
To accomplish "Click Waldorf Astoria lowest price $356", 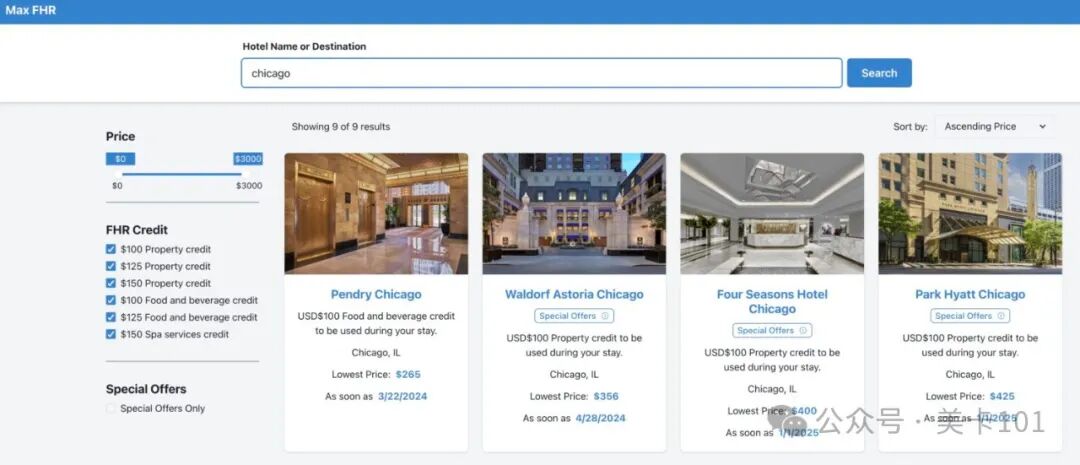I will click(x=606, y=397).
